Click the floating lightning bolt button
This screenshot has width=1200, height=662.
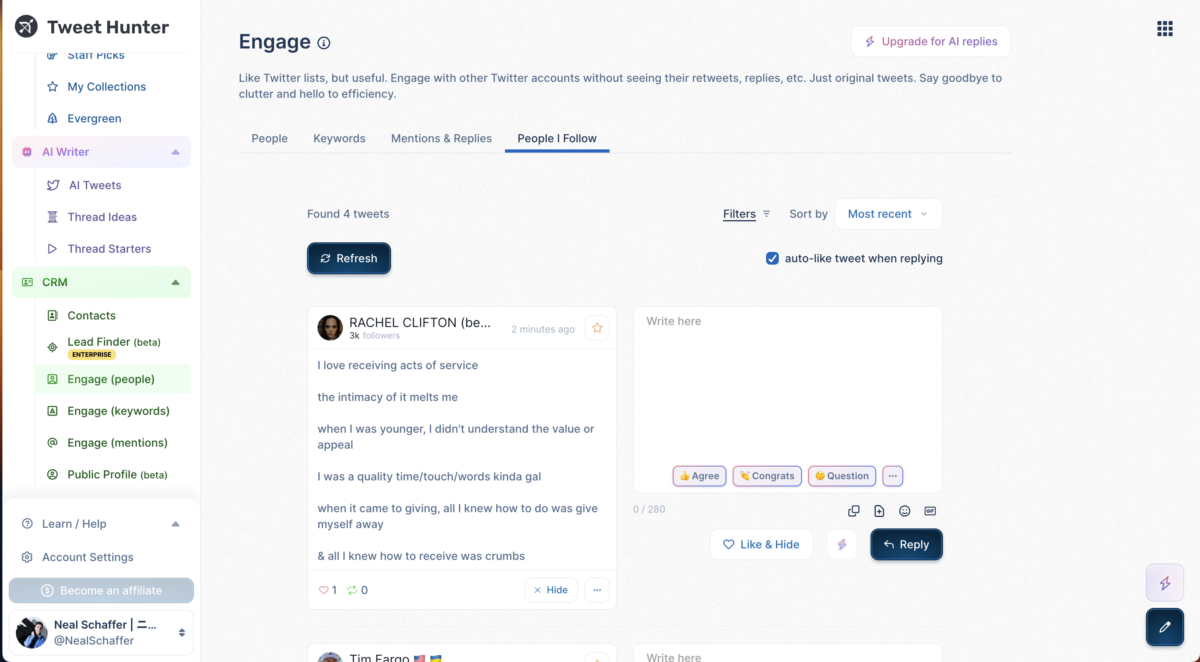pyautogui.click(x=1165, y=583)
